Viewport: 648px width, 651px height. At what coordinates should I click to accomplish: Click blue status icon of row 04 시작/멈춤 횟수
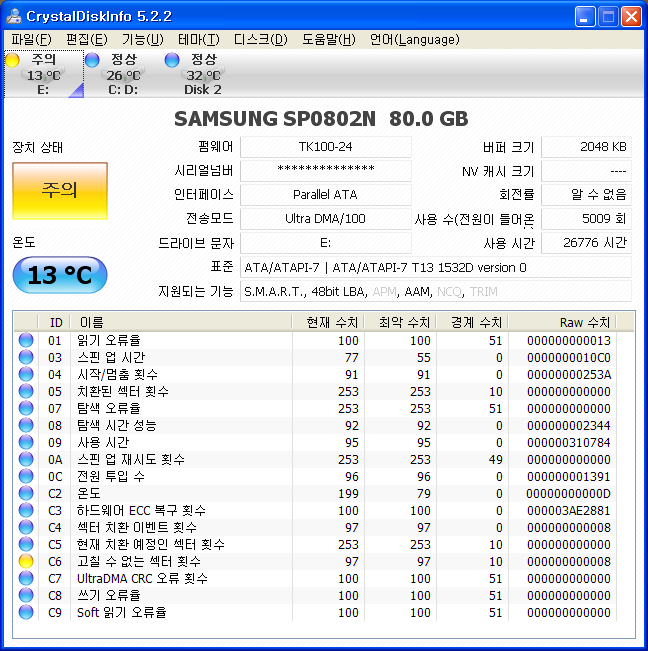[x=26, y=374]
